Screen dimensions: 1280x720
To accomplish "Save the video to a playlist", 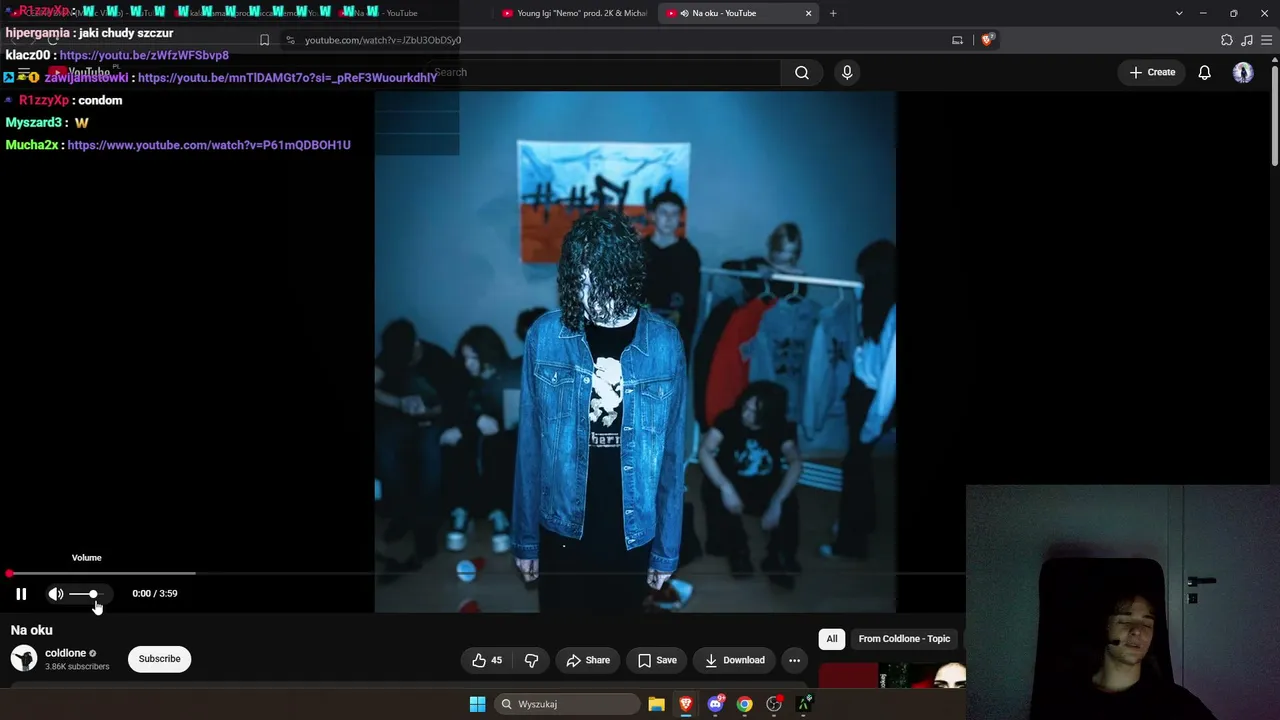I will tap(657, 660).
